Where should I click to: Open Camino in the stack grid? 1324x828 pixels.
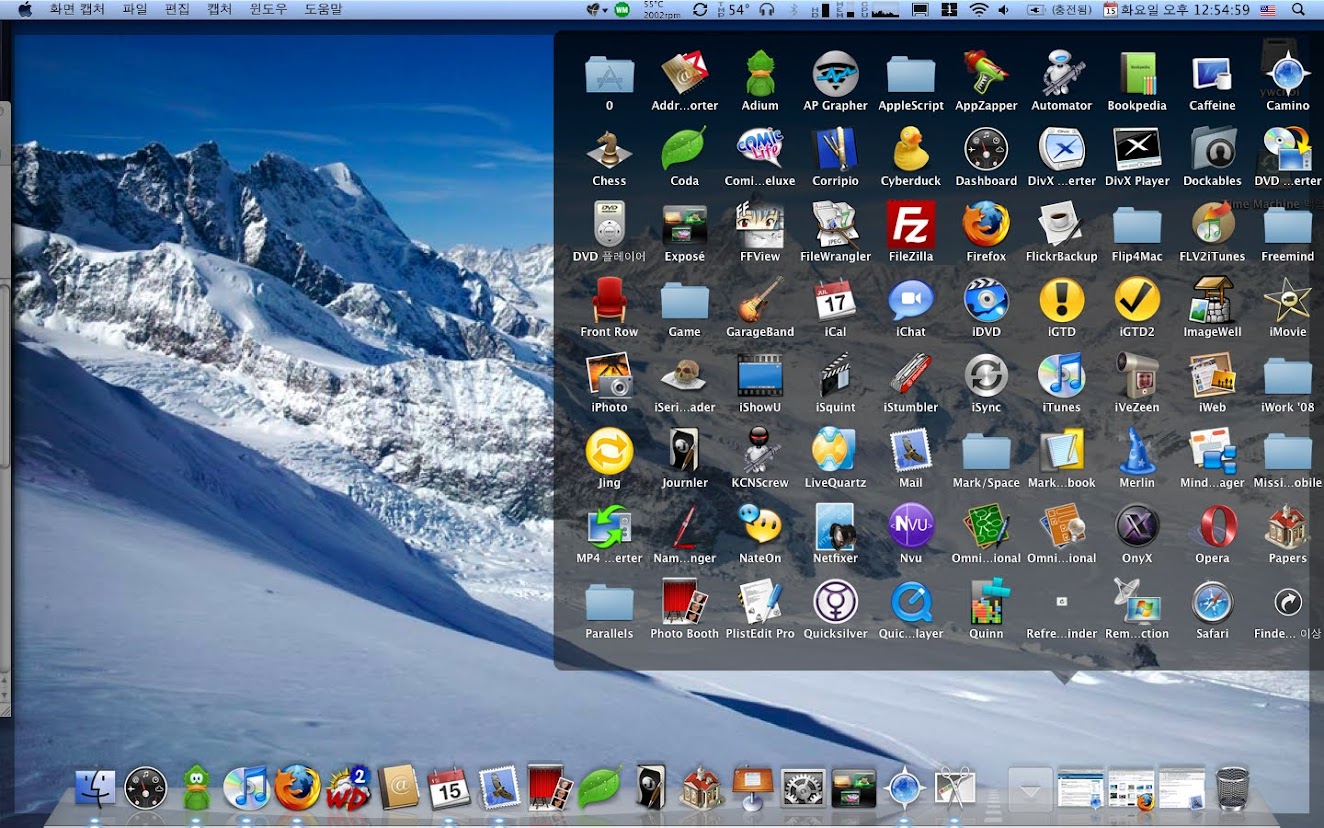1287,75
